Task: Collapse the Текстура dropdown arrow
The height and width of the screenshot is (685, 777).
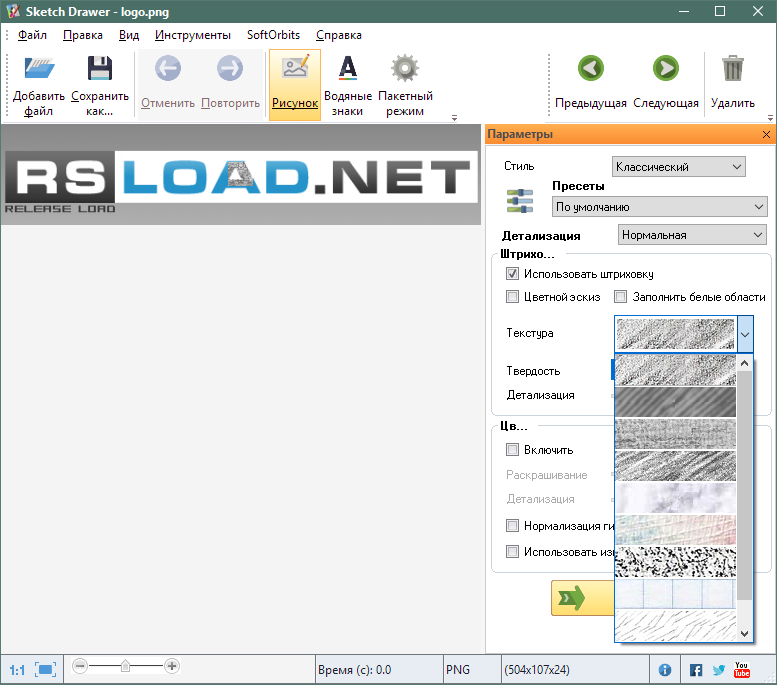Action: pyautogui.click(x=745, y=334)
